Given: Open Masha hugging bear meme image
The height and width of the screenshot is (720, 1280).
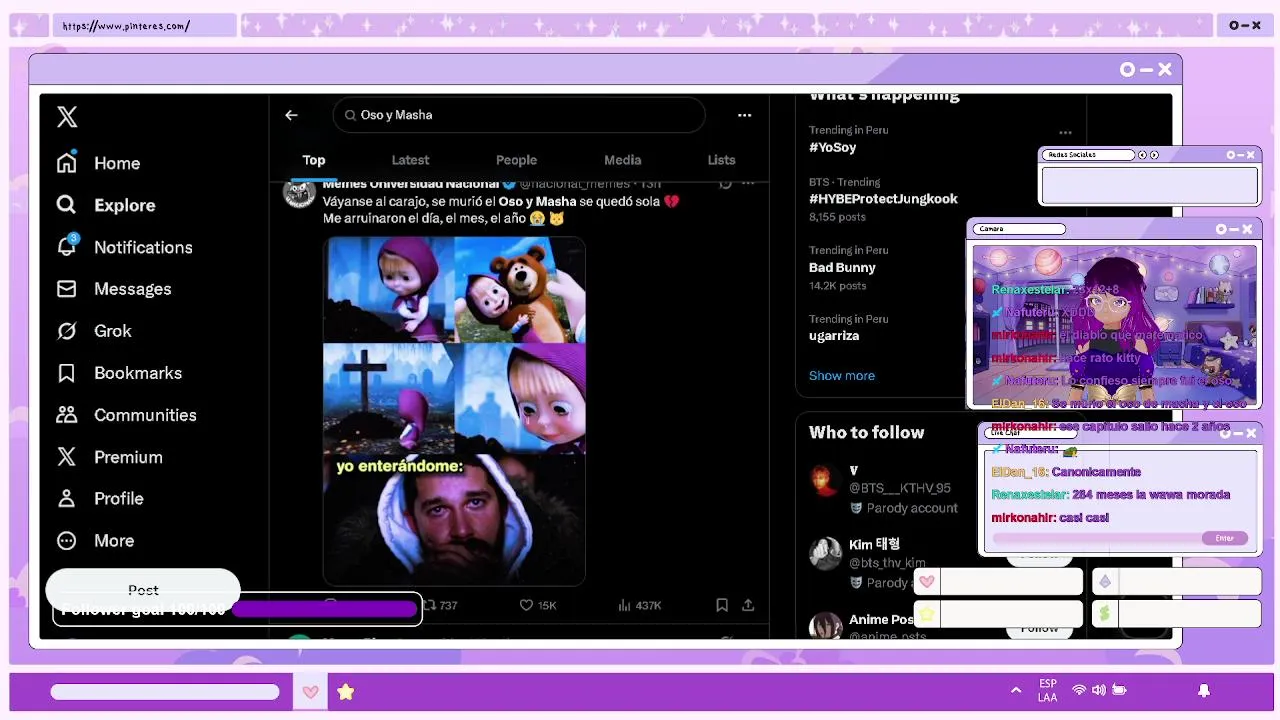Looking at the screenshot, I should 520,290.
